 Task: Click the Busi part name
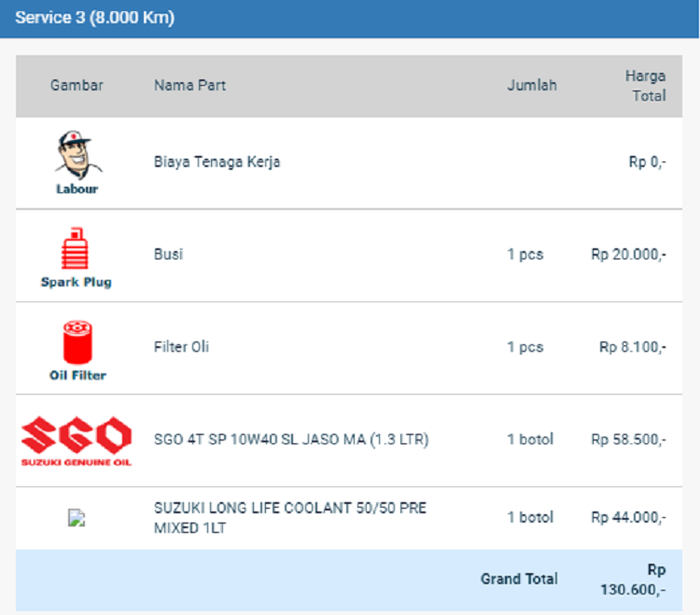point(168,255)
